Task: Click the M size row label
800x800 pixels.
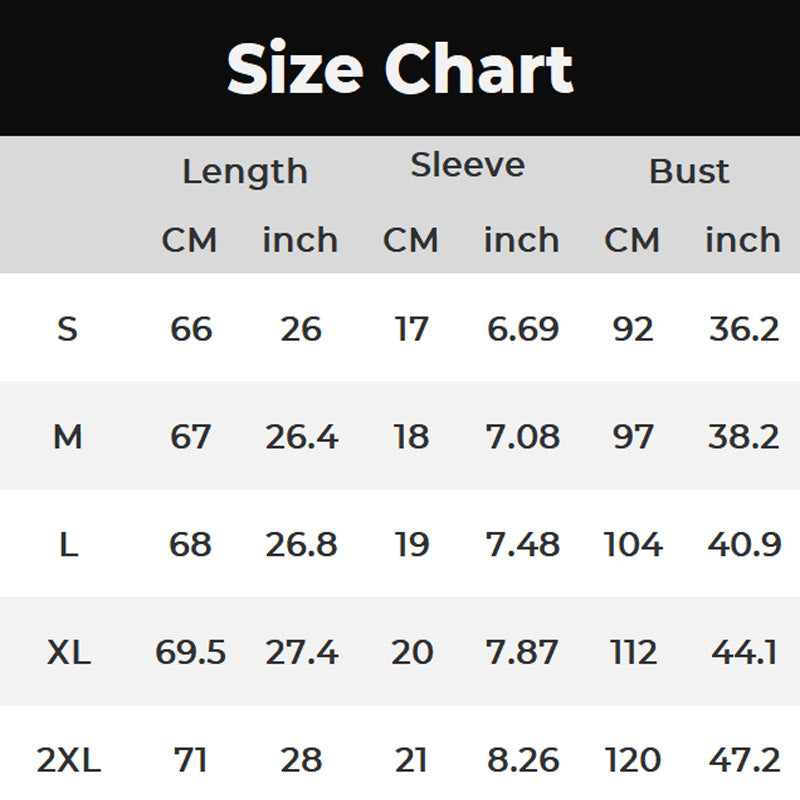Action: pos(67,437)
